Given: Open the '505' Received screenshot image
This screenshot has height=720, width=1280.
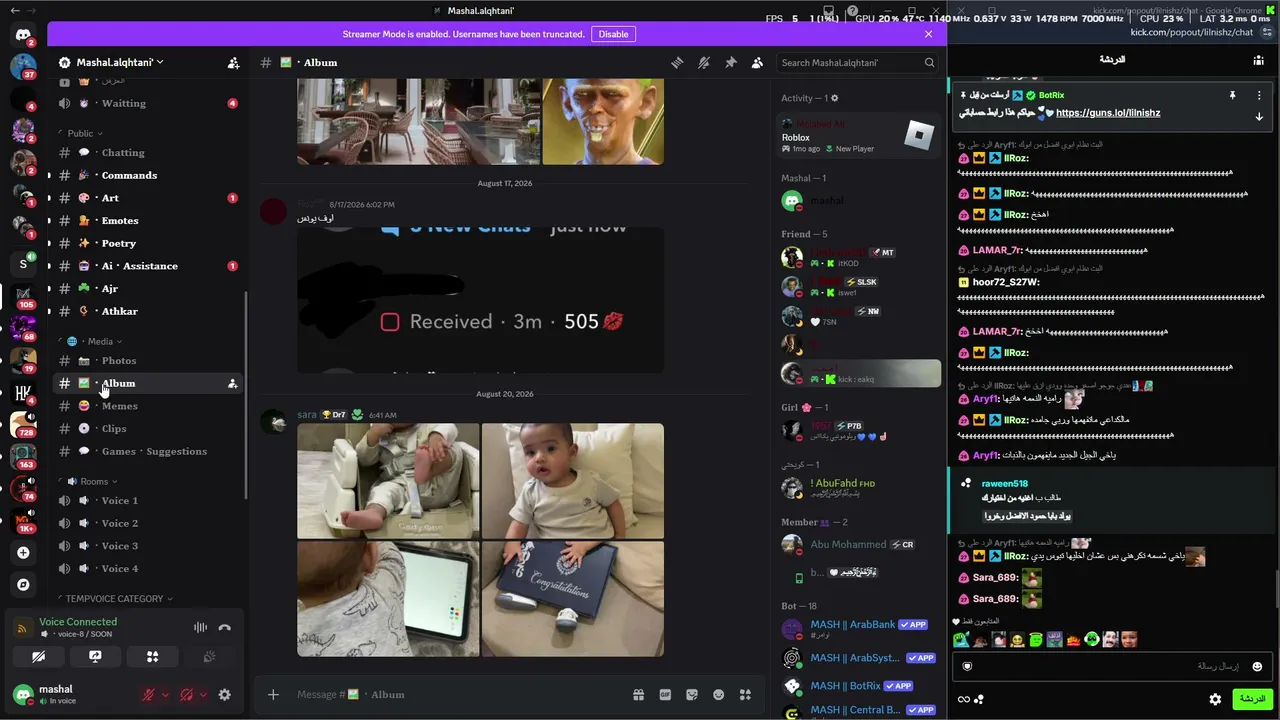Looking at the screenshot, I should [x=480, y=300].
